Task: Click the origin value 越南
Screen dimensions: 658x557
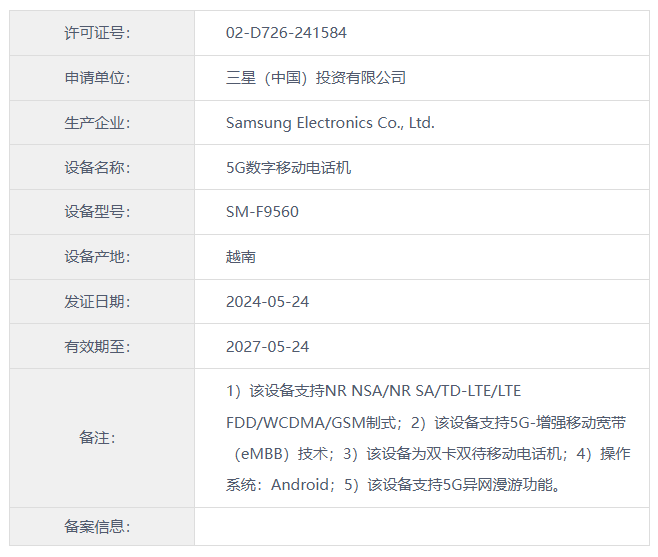Action: coord(241,257)
